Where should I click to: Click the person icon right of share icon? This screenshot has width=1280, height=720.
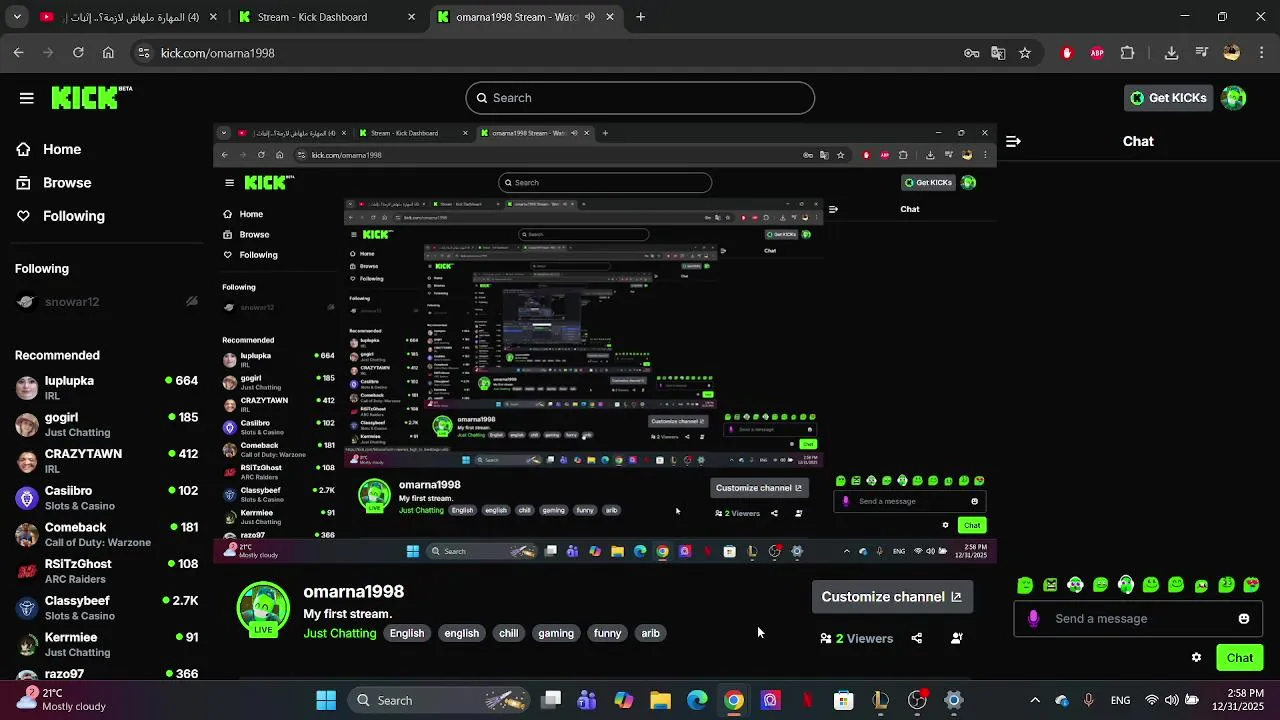pos(957,638)
